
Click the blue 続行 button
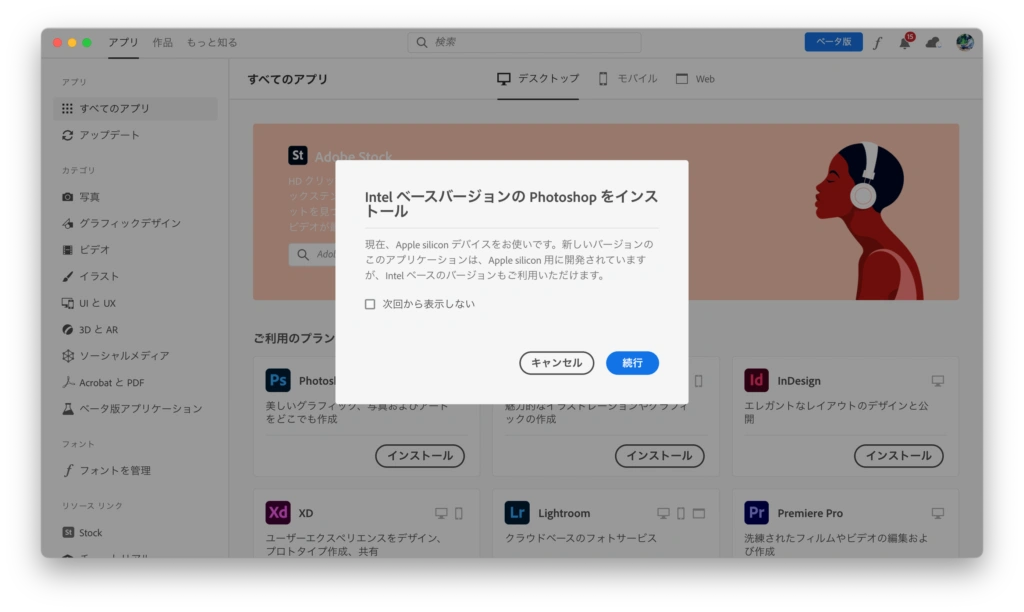pos(632,363)
